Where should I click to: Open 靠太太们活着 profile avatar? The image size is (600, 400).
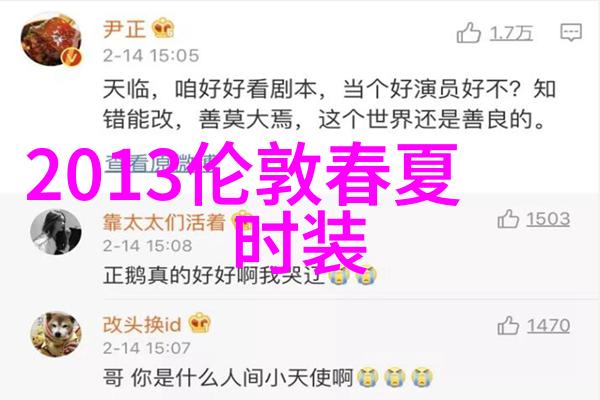point(56,232)
